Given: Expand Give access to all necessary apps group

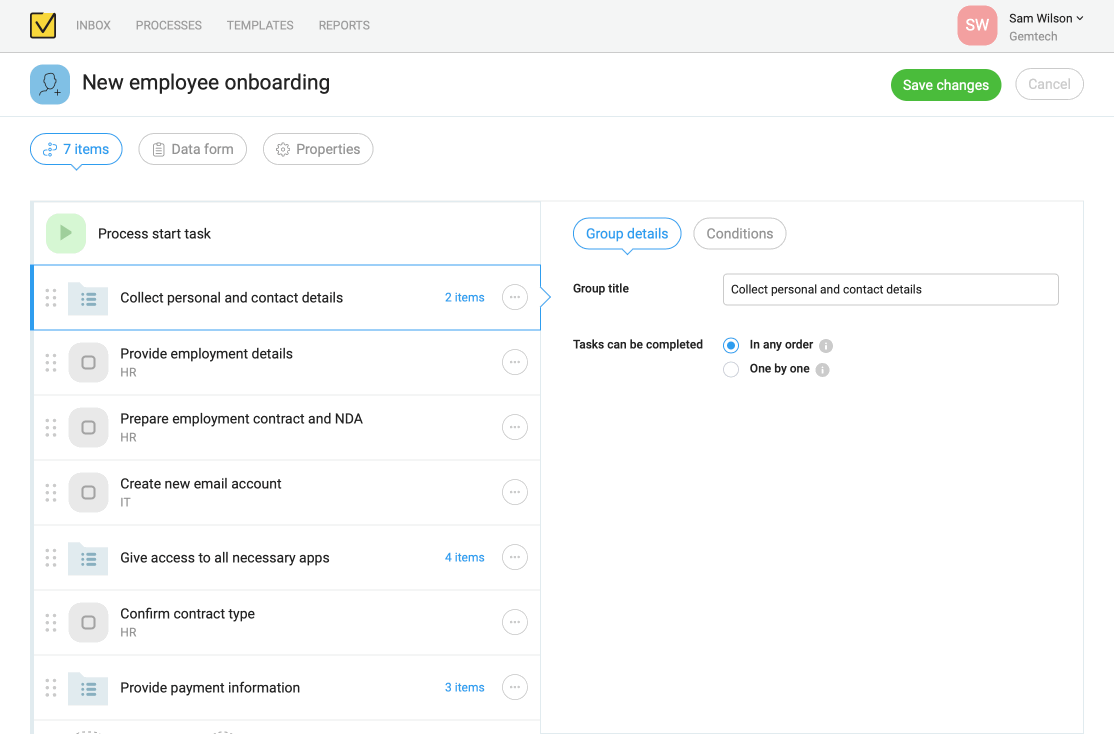Looking at the screenshot, I should (x=464, y=558).
